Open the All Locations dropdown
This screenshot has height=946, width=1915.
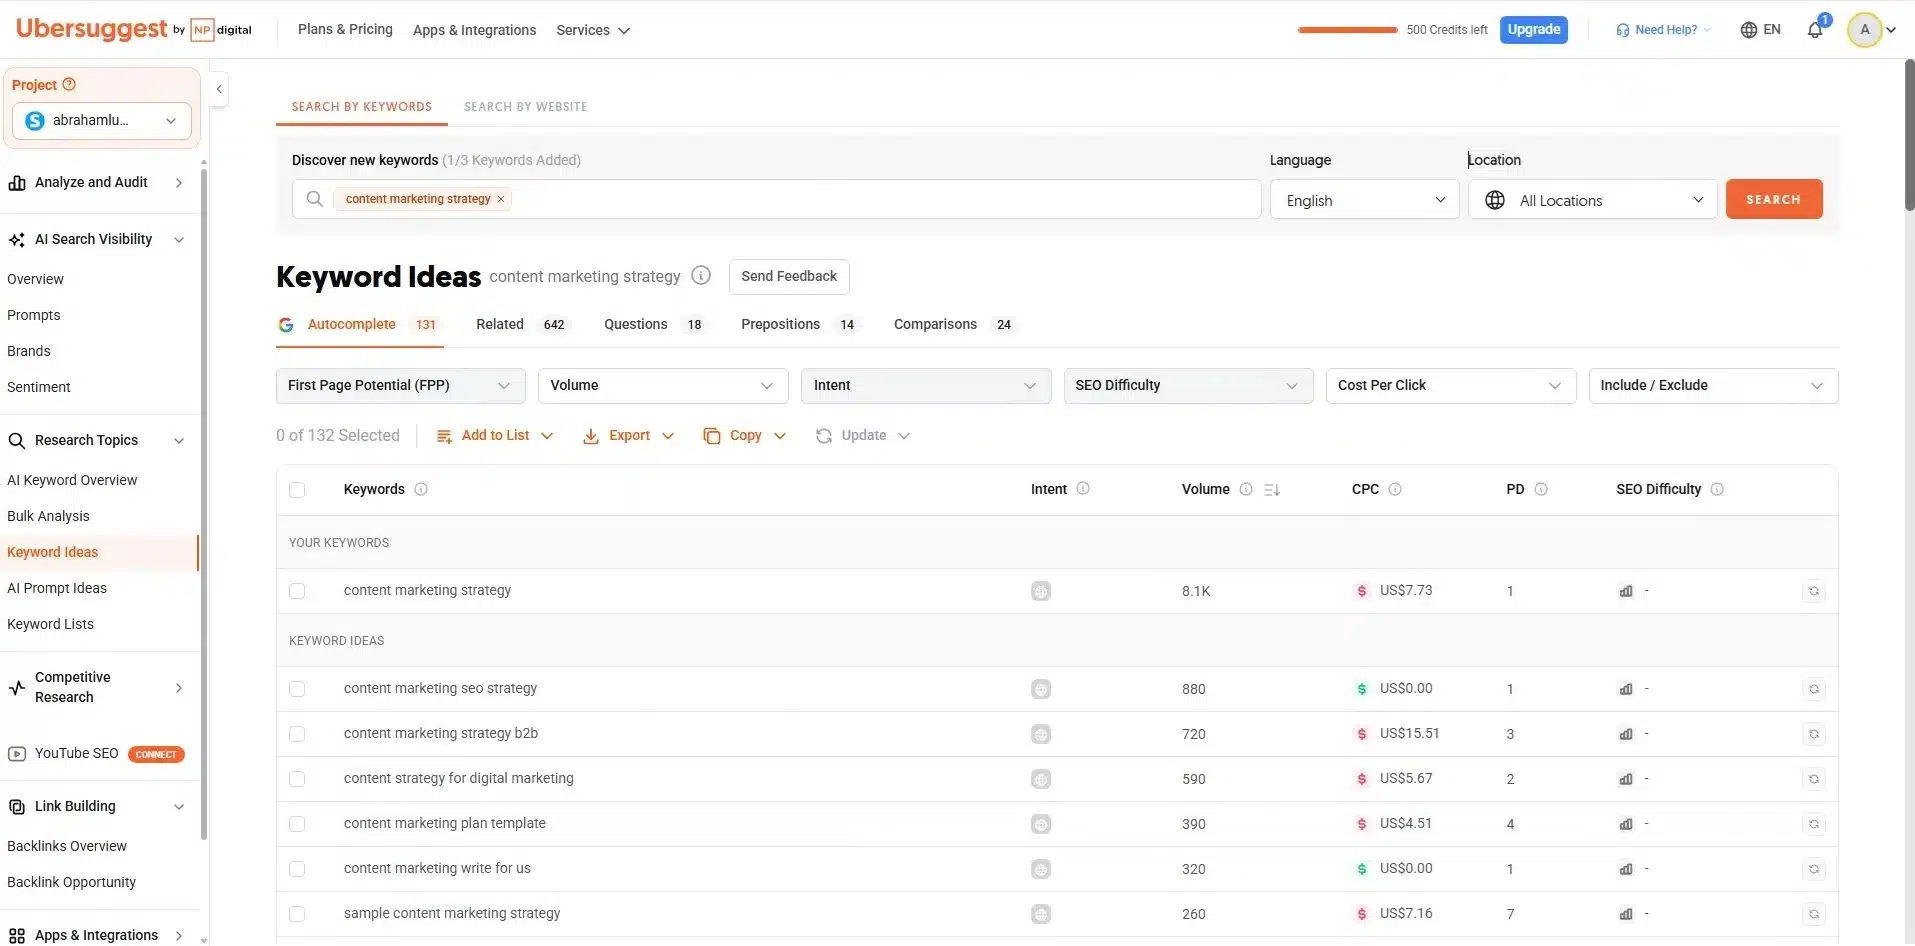(1593, 200)
